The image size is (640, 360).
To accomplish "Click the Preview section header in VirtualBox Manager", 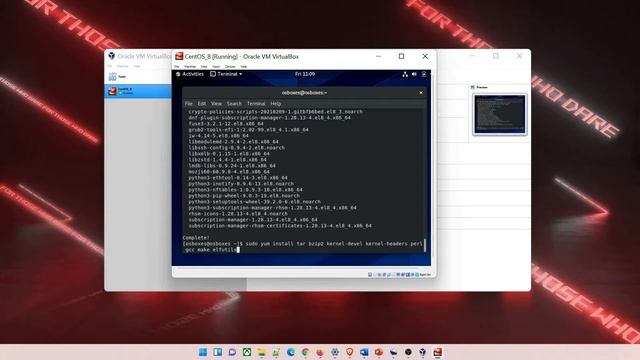I will click(x=479, y=87).
